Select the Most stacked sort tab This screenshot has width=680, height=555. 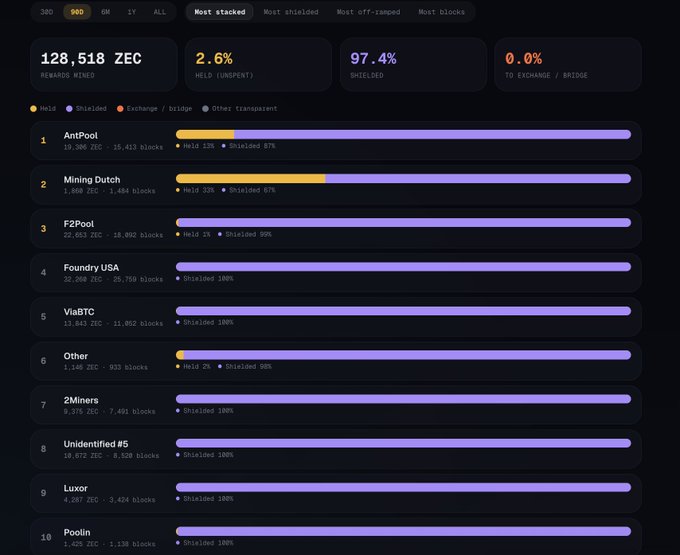point(220,12)
